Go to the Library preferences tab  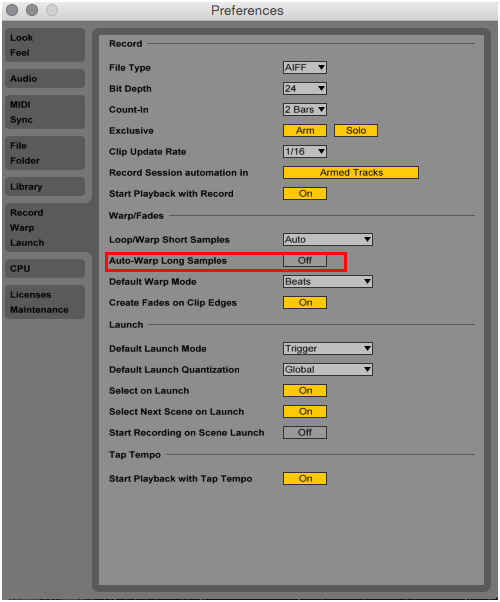[45, 187]
